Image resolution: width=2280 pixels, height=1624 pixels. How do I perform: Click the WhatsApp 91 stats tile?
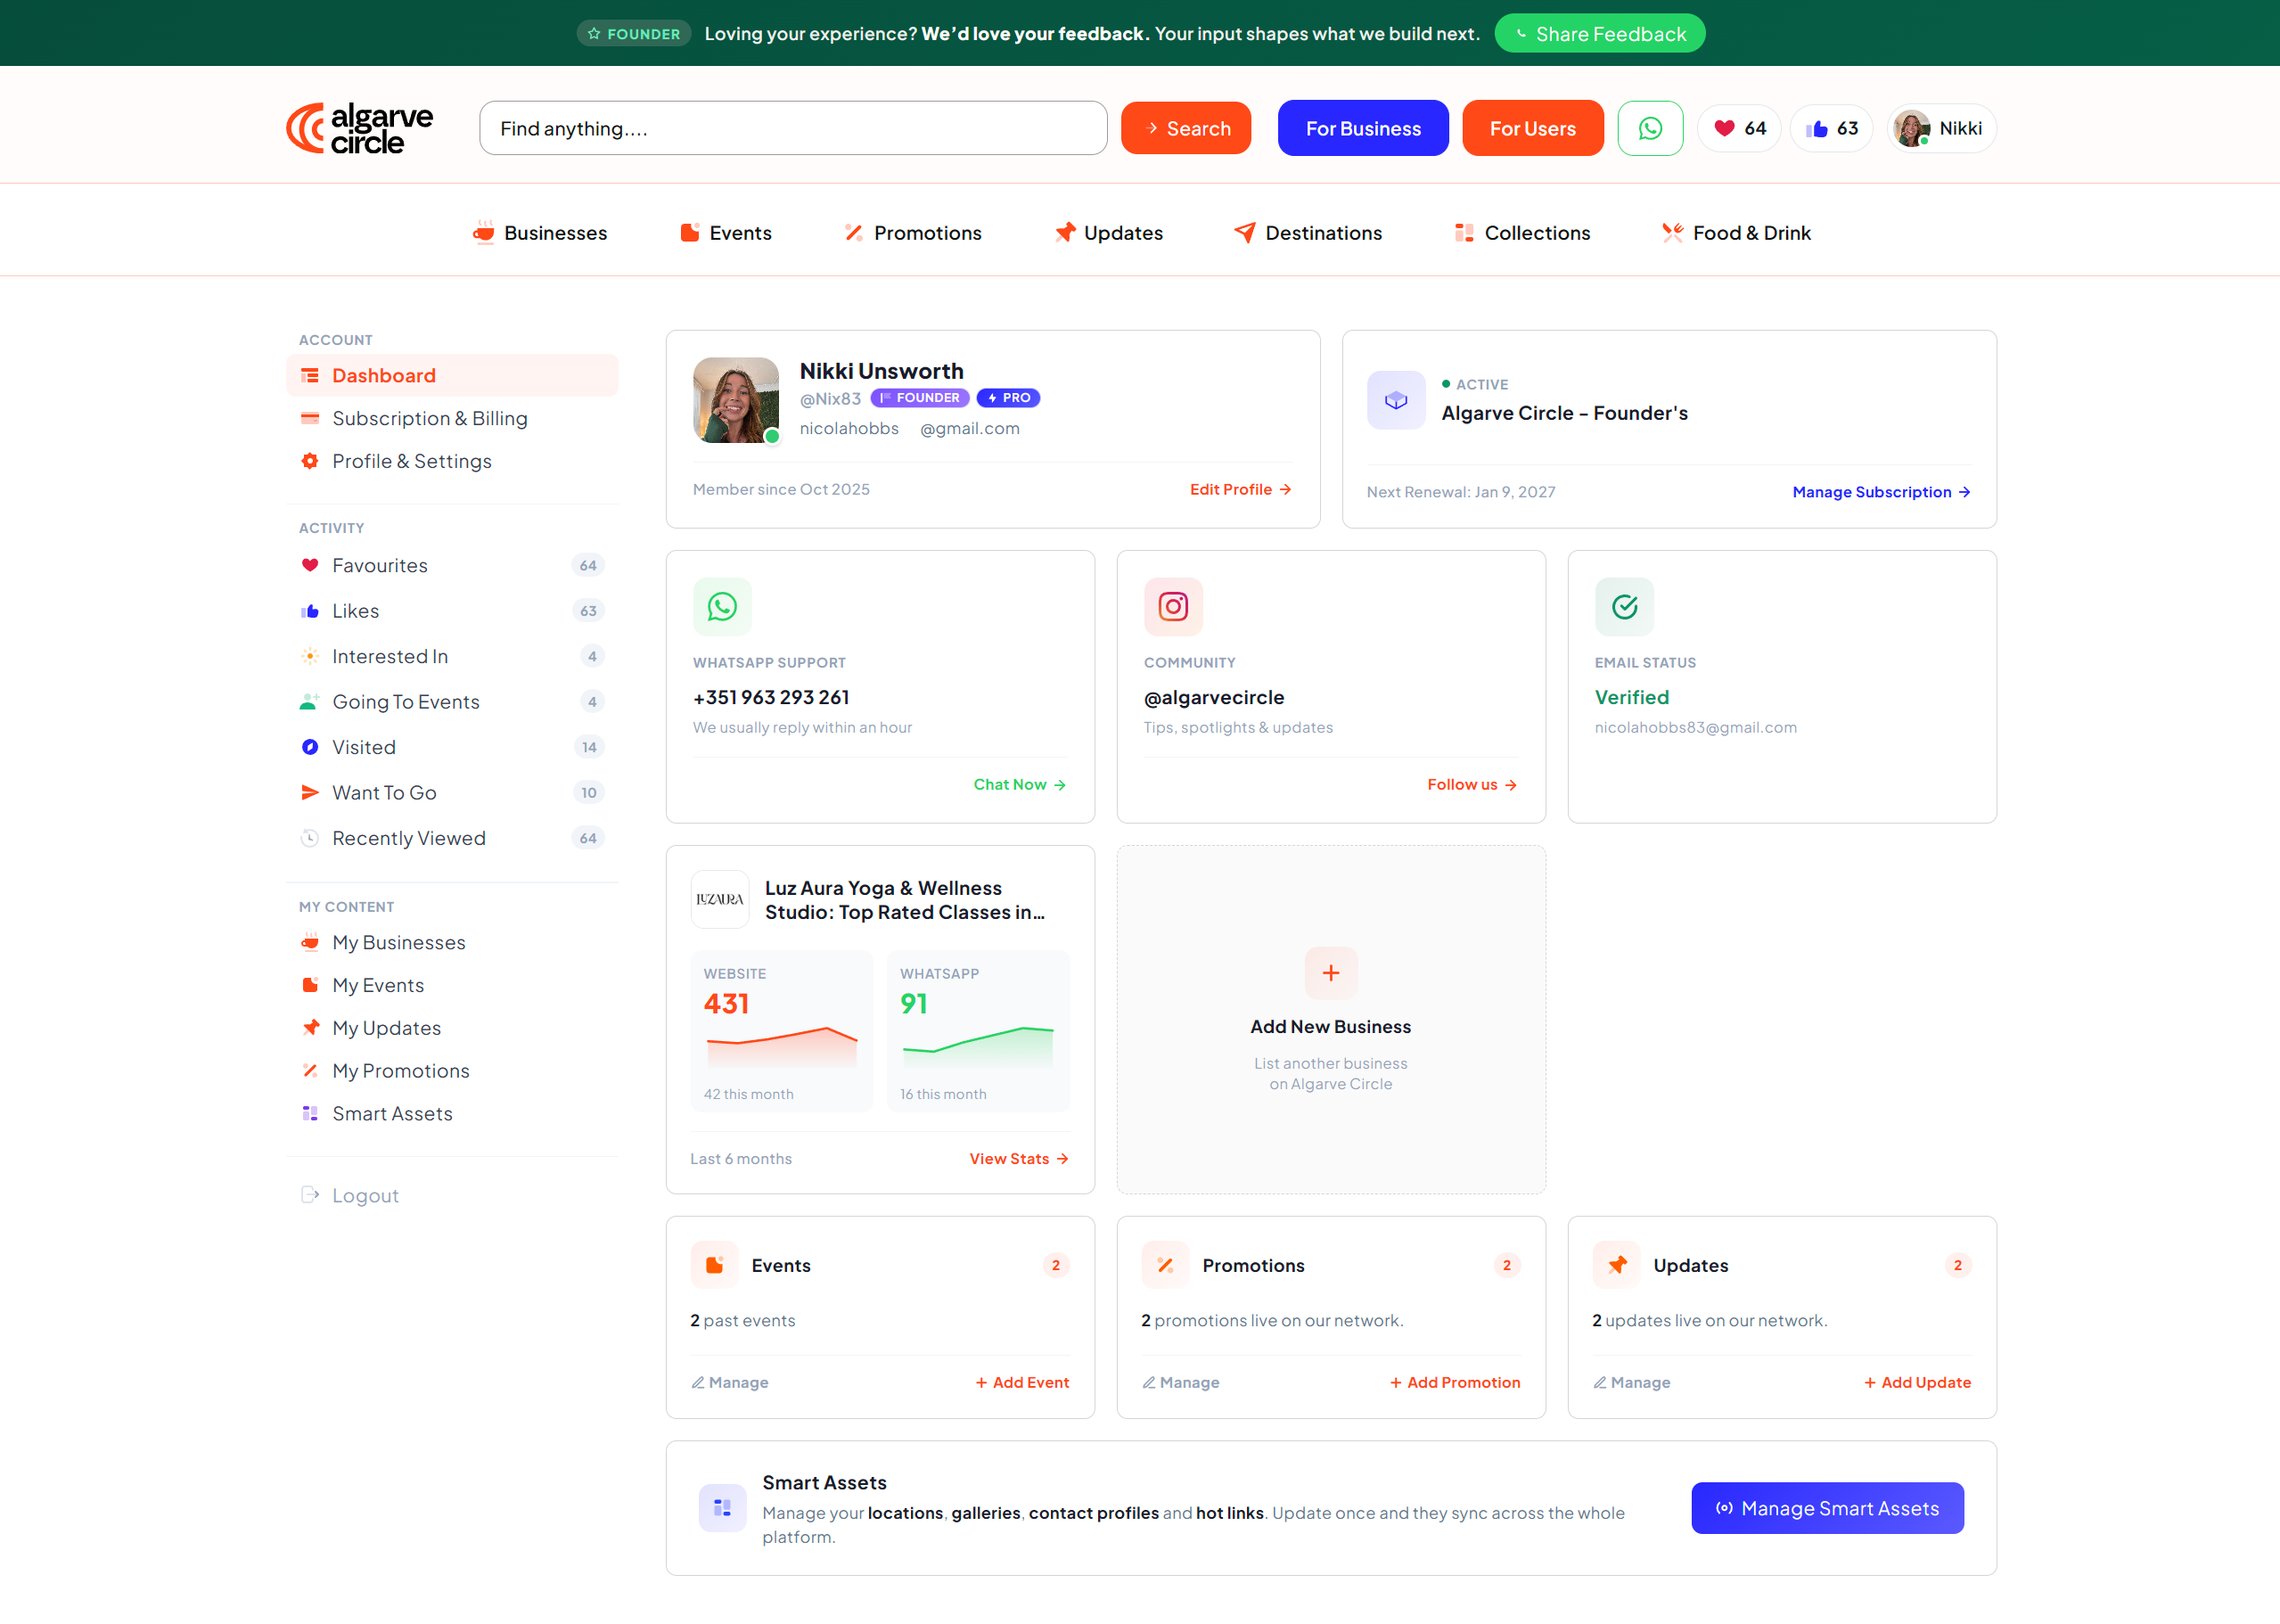click(x=977, y=1031)
